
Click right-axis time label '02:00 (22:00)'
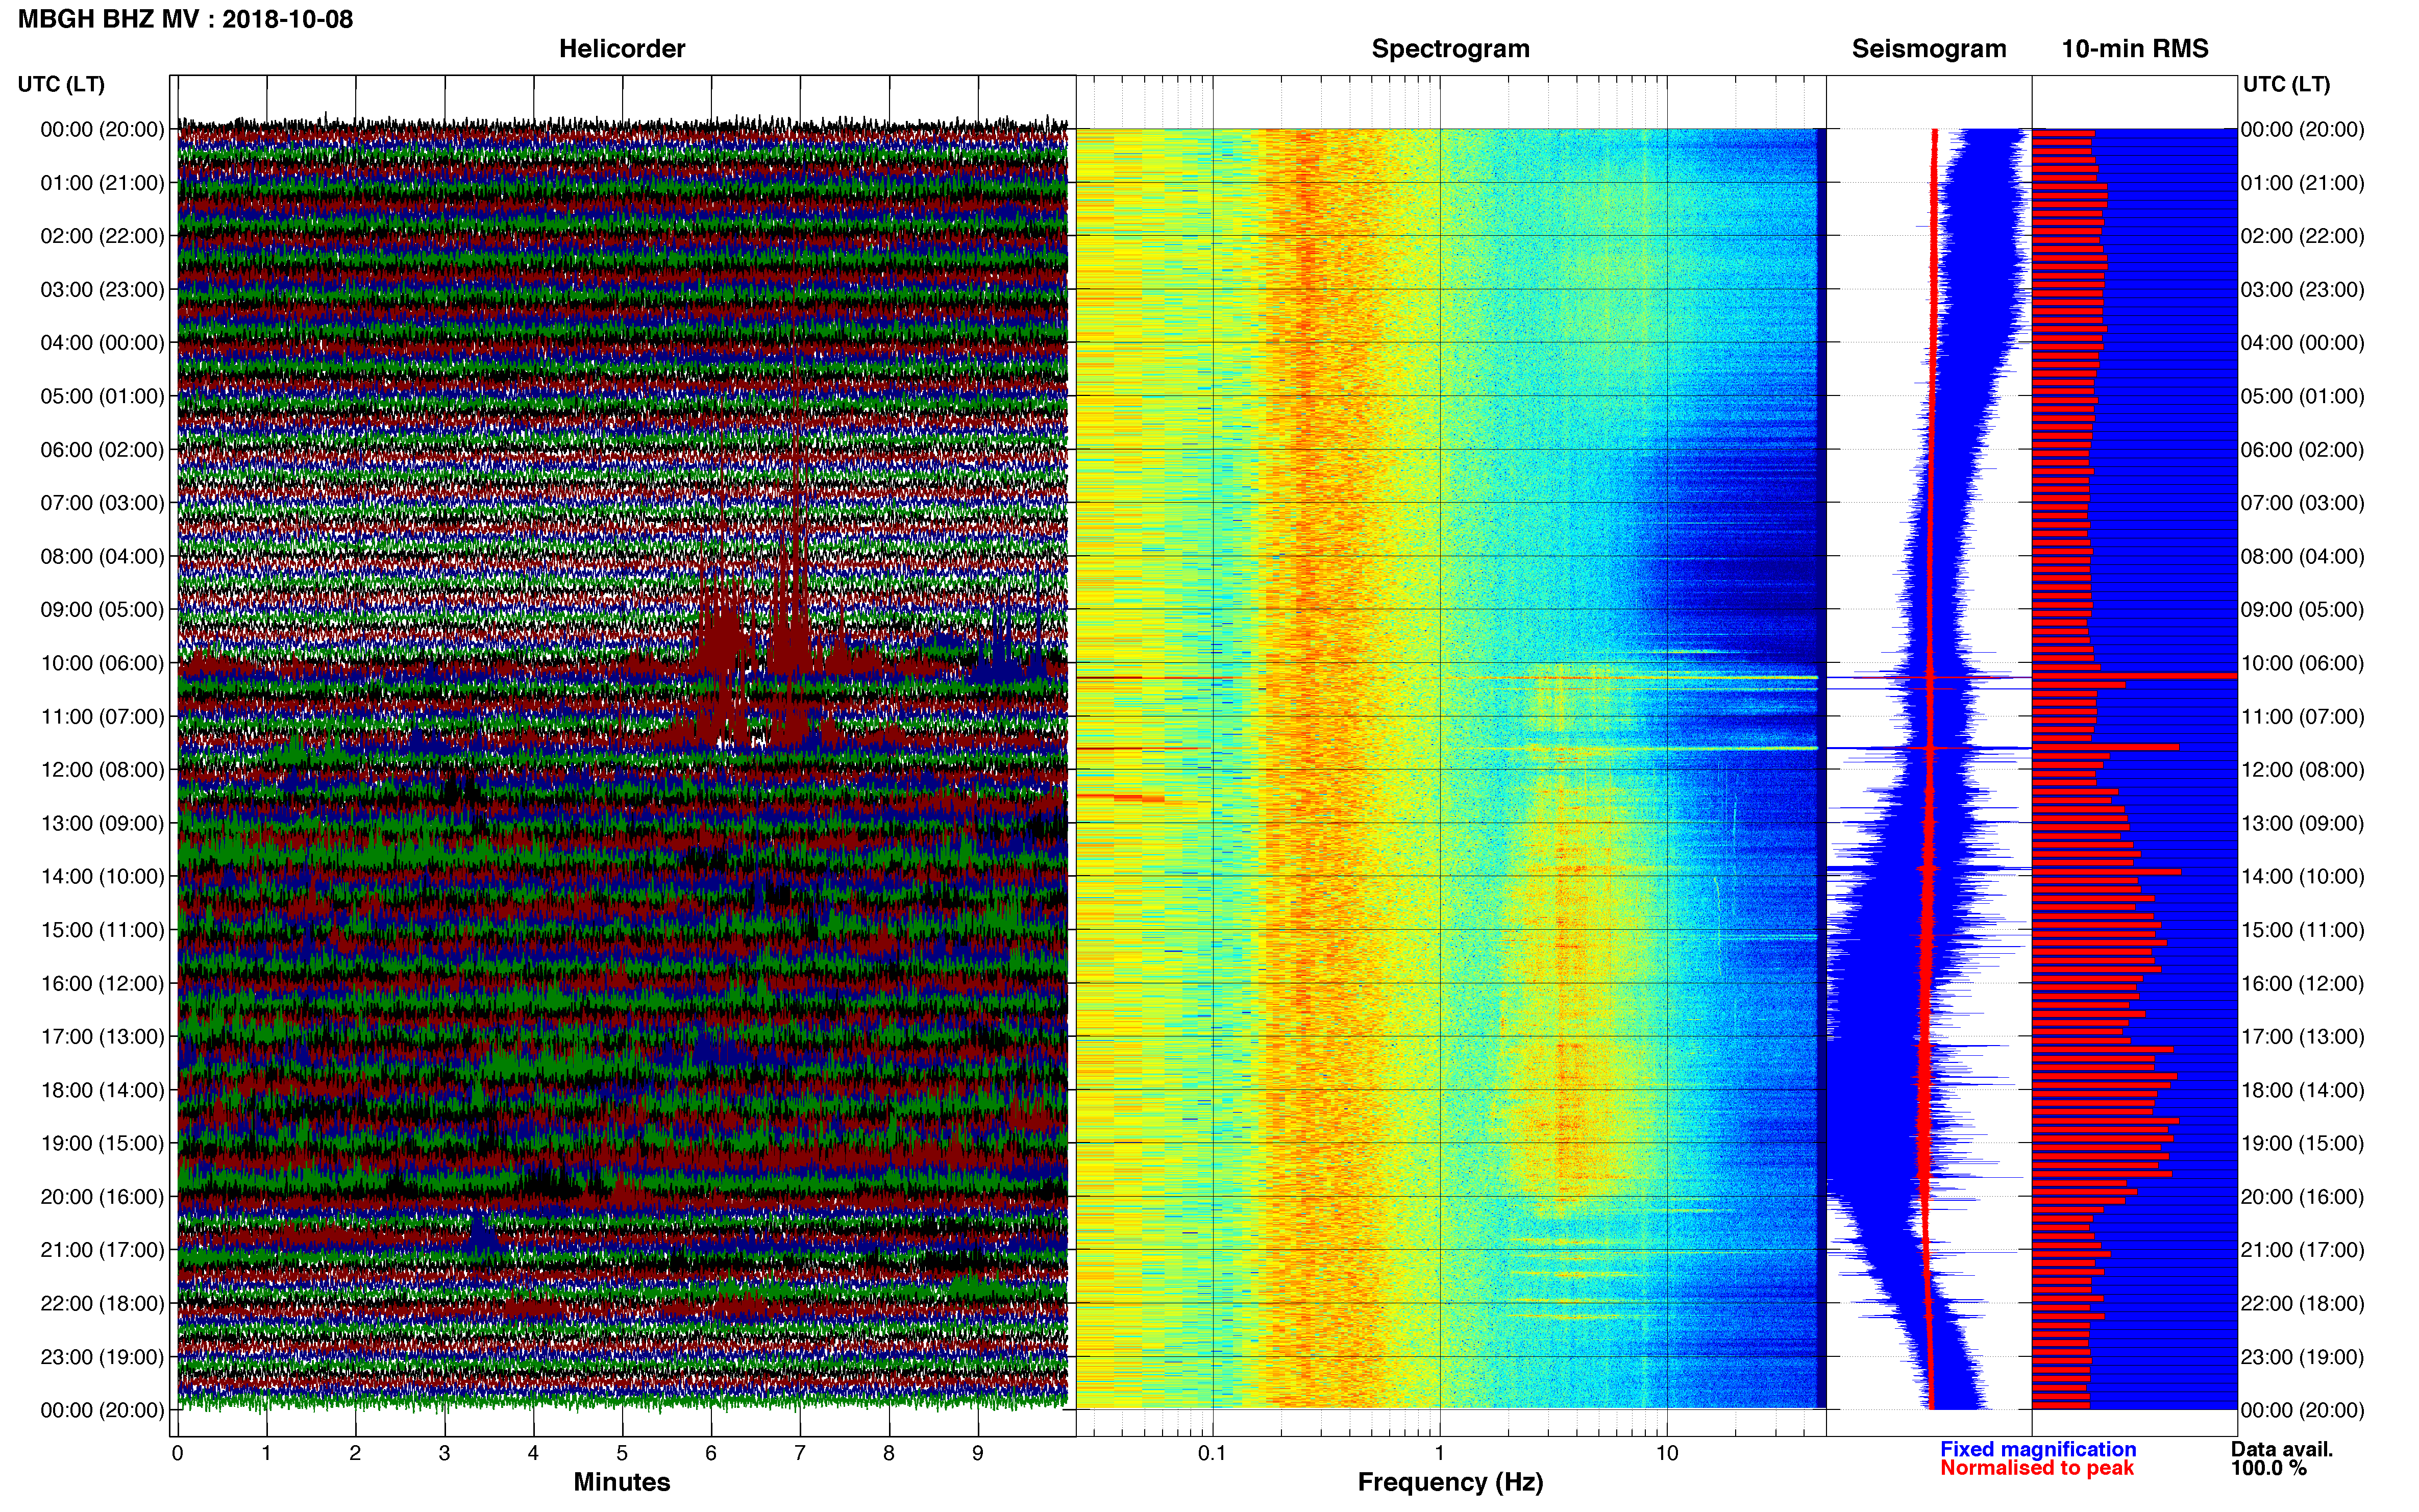(2302, 236)
